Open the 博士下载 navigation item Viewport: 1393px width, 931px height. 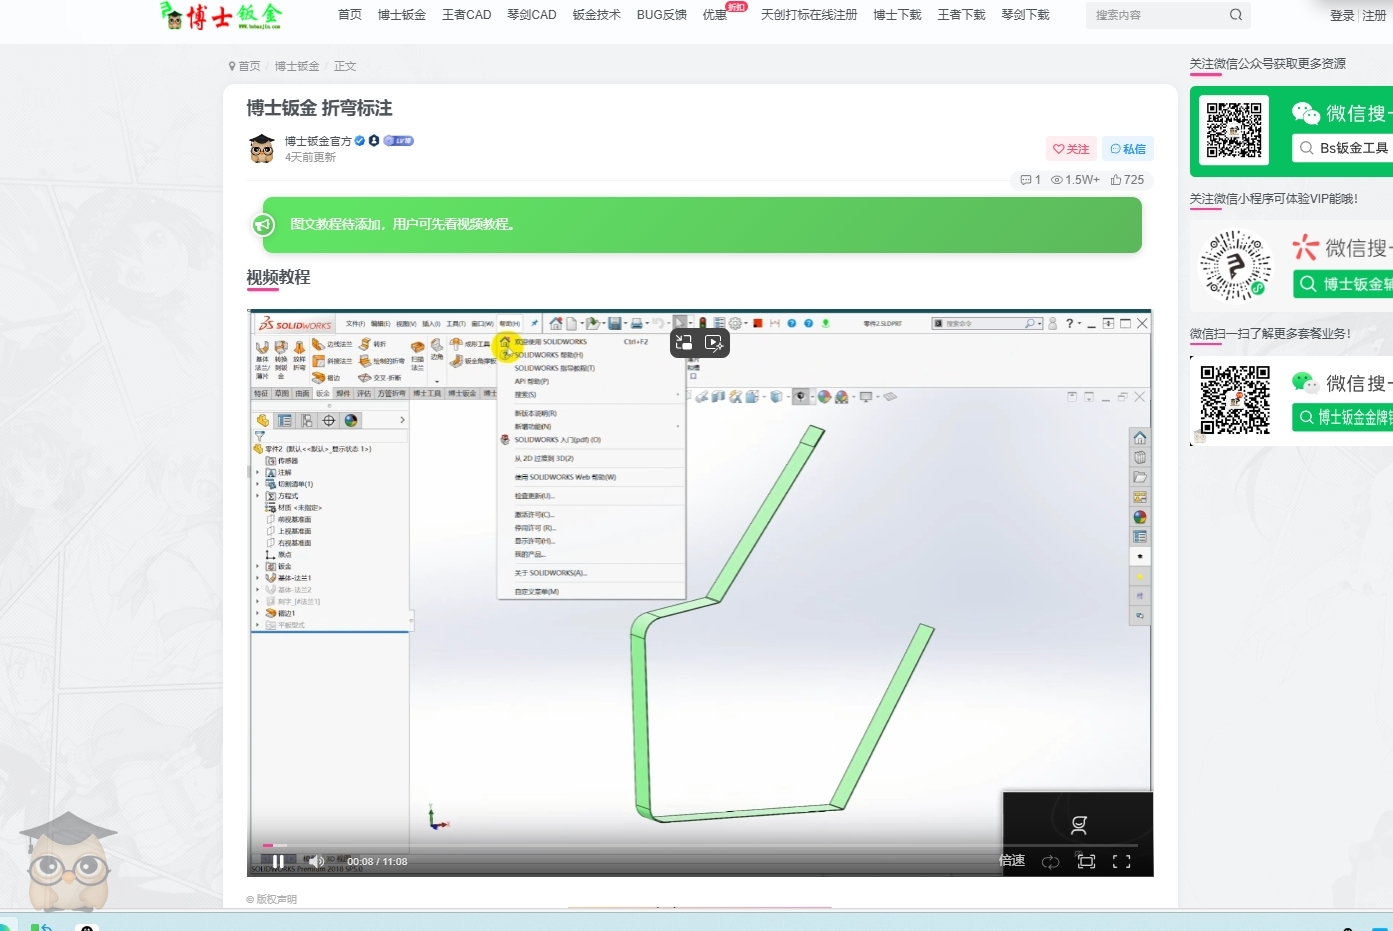[x=897, y=15]
